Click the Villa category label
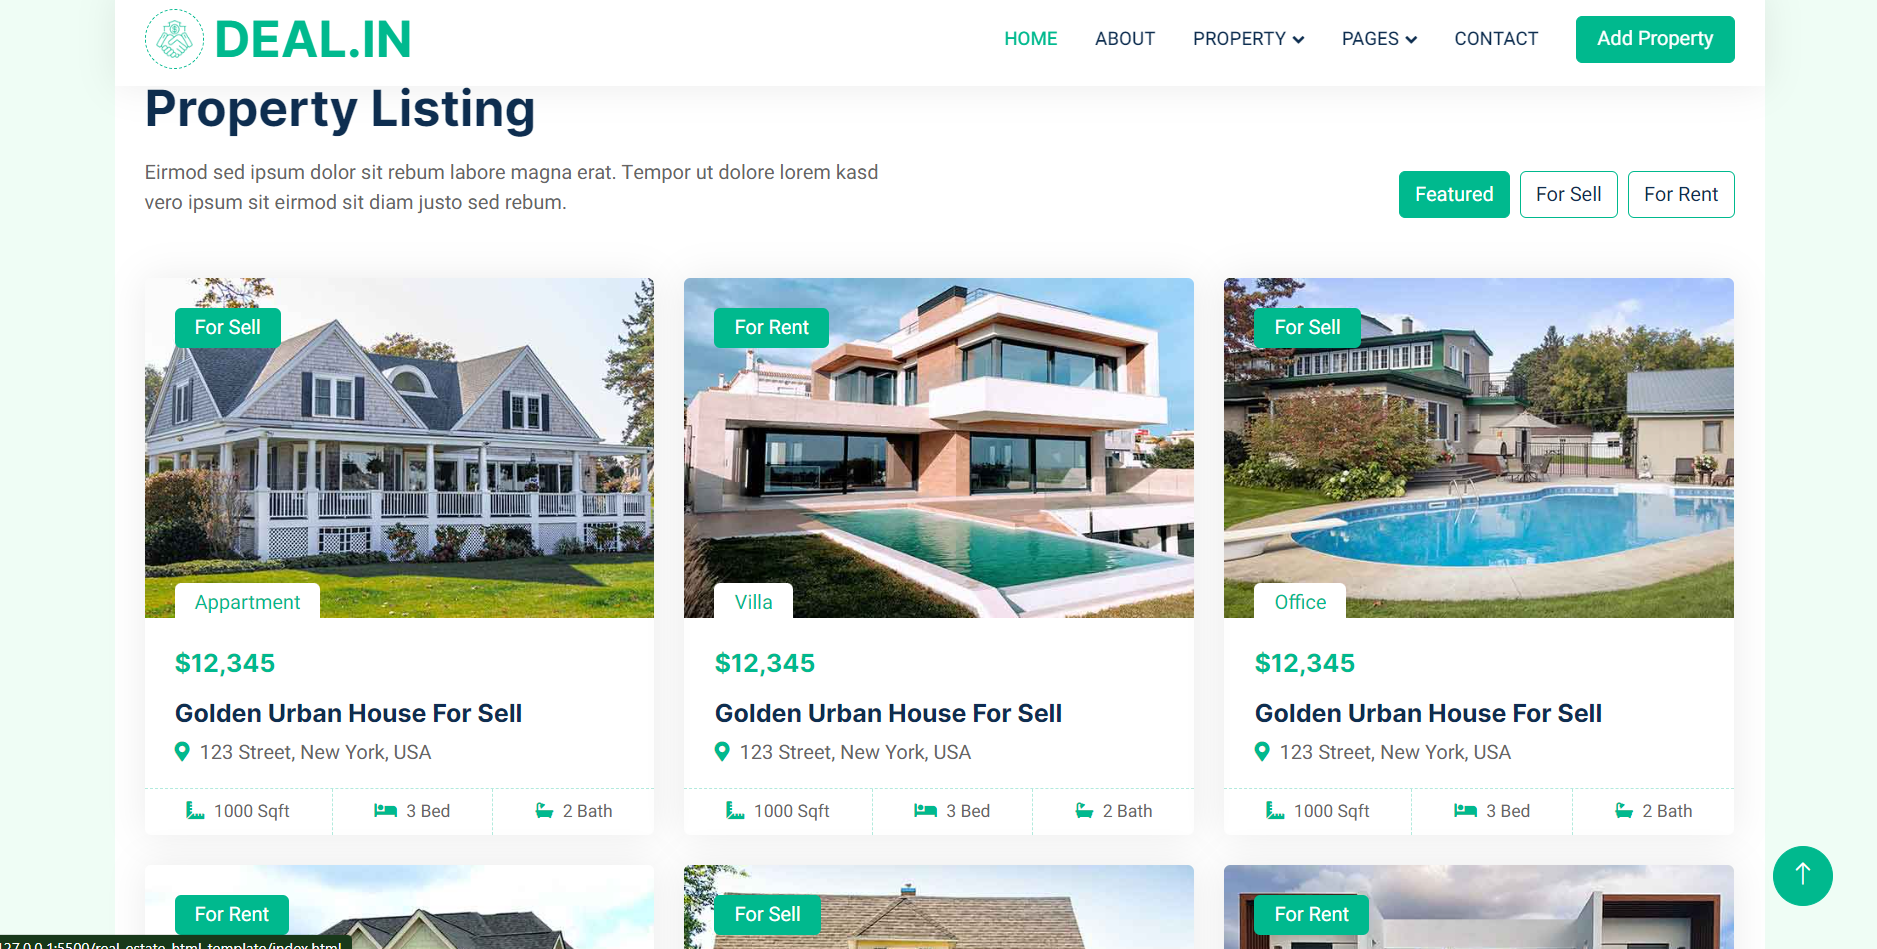 [753, 602]
